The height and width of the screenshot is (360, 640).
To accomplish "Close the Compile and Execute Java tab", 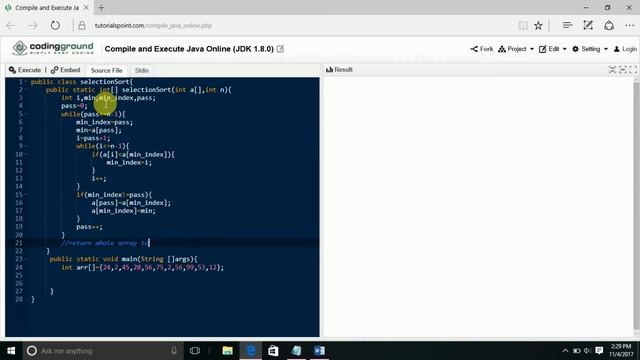I will 86,7.
